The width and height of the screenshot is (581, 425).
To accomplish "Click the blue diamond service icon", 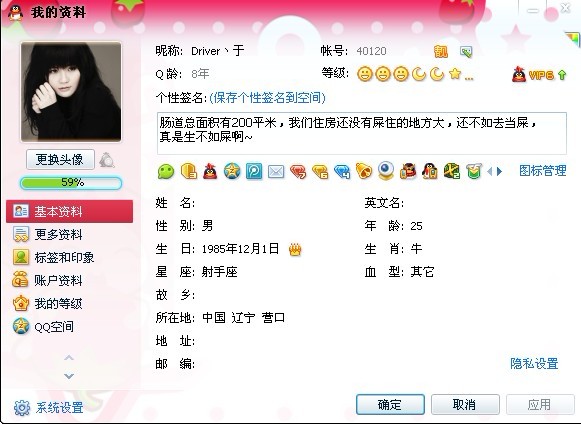I will pyautogui.click(x=342, y=172).
